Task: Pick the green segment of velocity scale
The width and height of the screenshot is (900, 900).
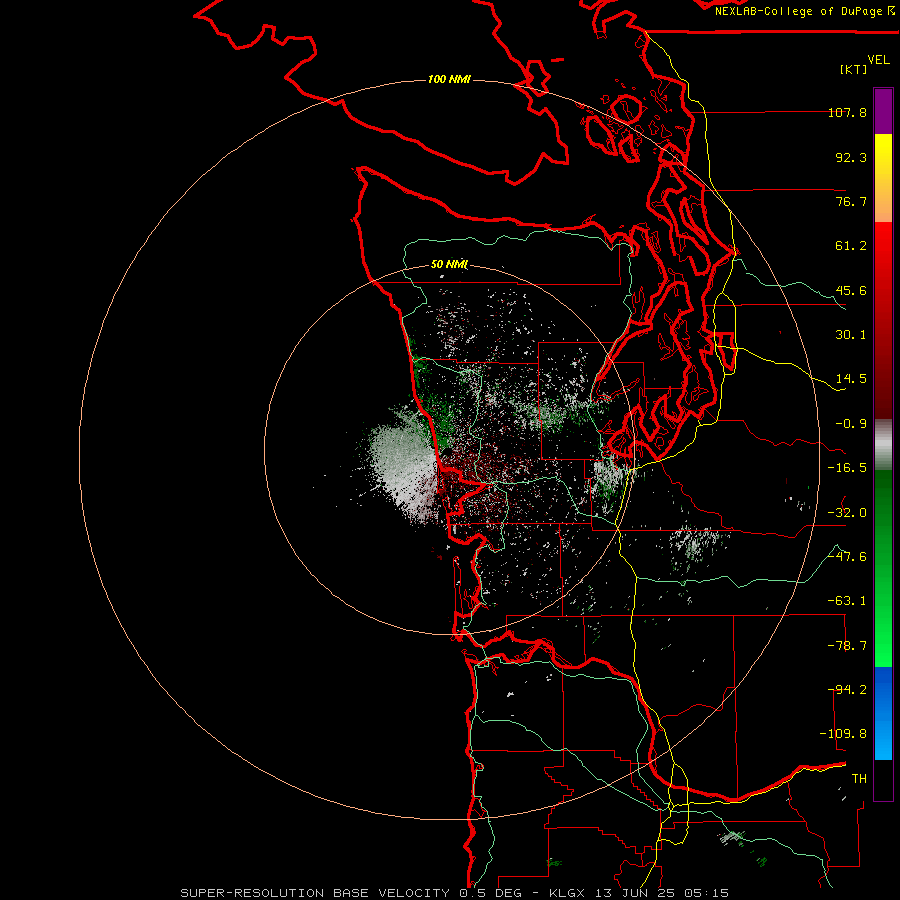Action: click(883, 568)
